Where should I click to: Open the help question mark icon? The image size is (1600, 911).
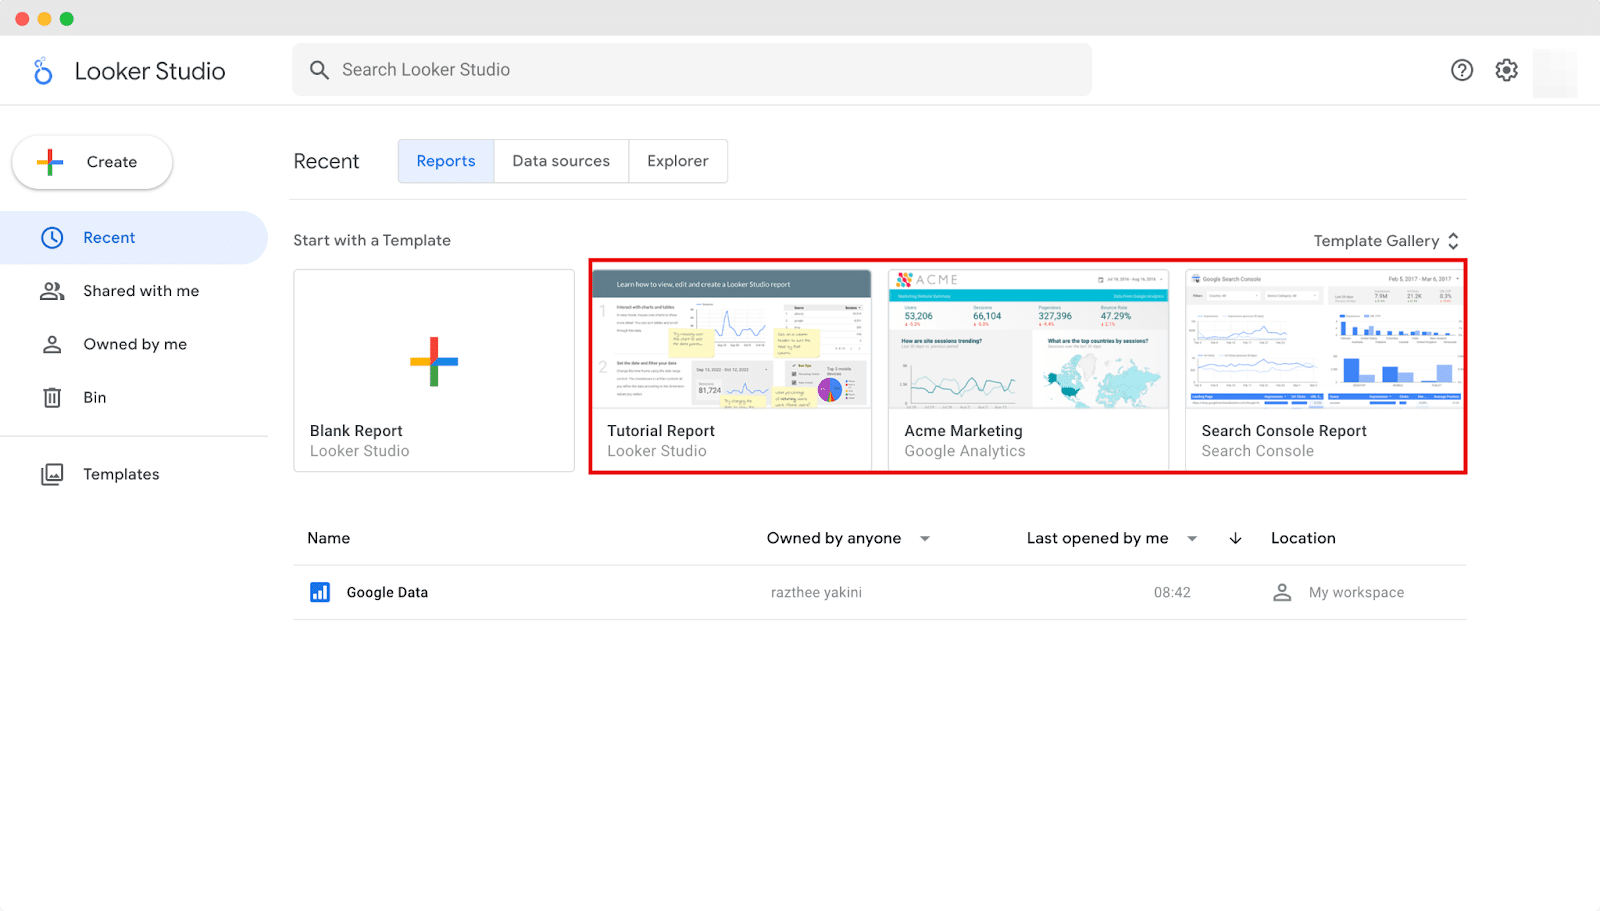[x=1462, y=70]
